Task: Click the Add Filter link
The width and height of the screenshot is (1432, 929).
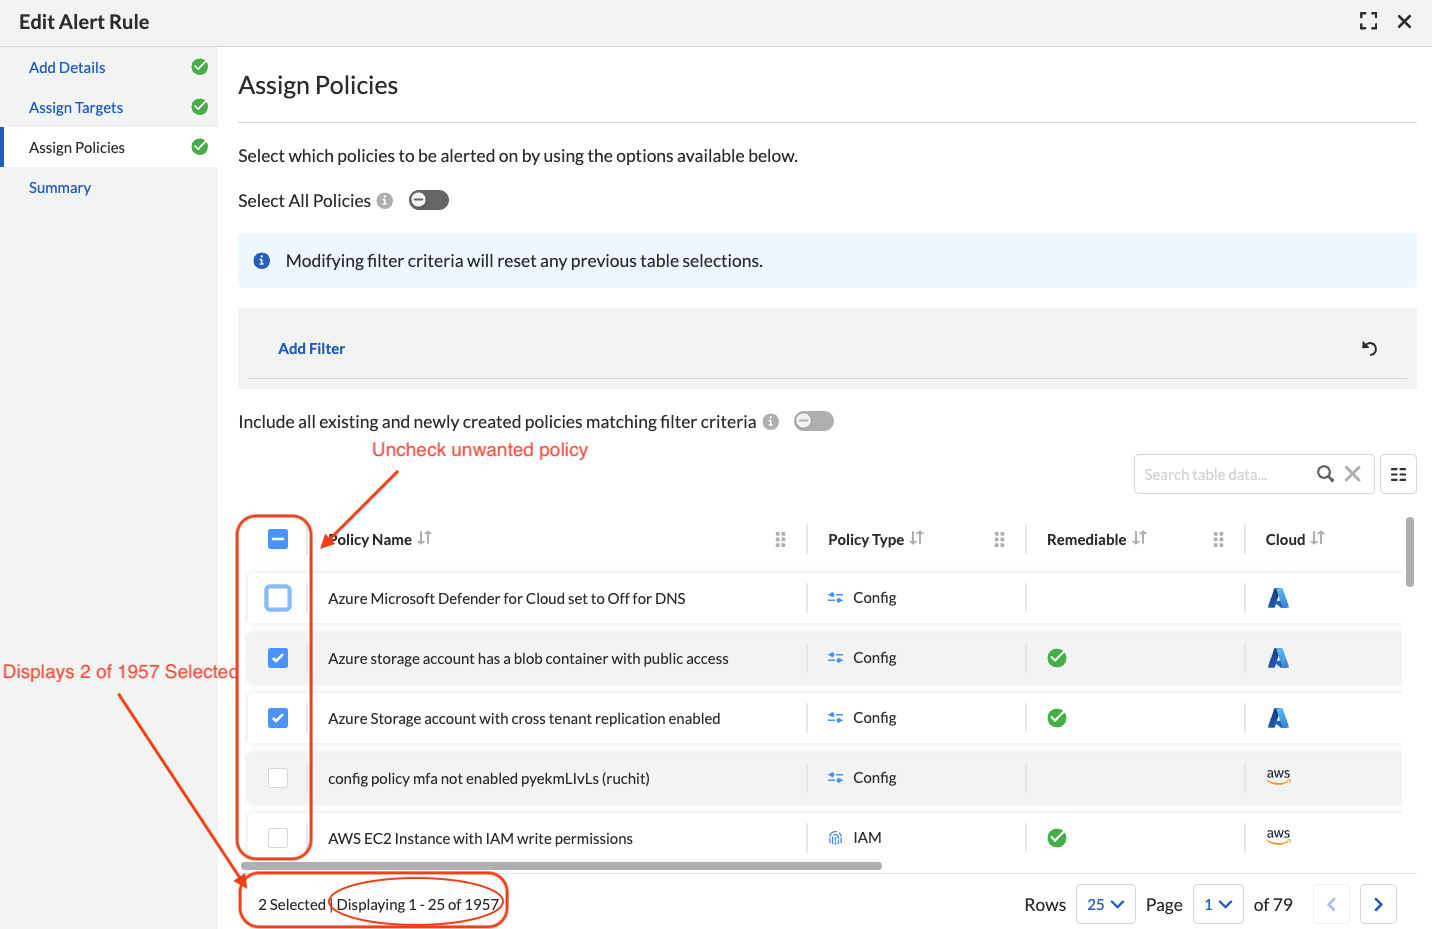Action: [x=311, y=348]
